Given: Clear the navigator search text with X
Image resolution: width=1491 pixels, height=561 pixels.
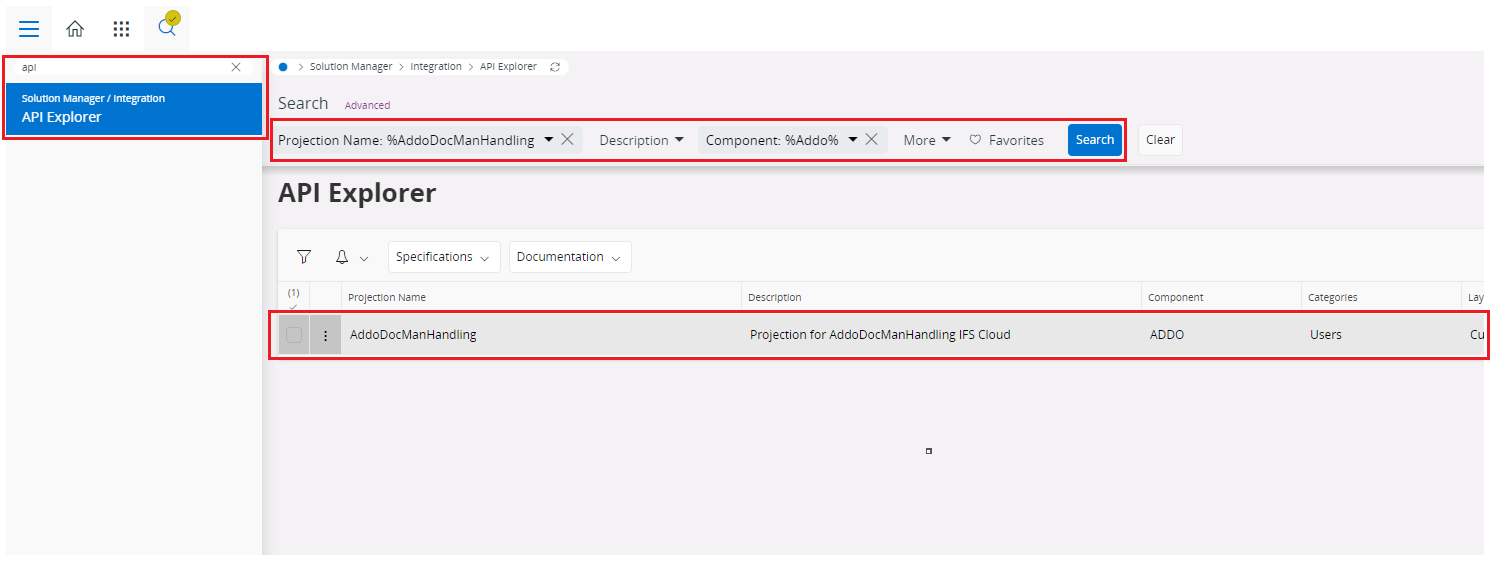Looking at the screenshot, I should point(236,67).
